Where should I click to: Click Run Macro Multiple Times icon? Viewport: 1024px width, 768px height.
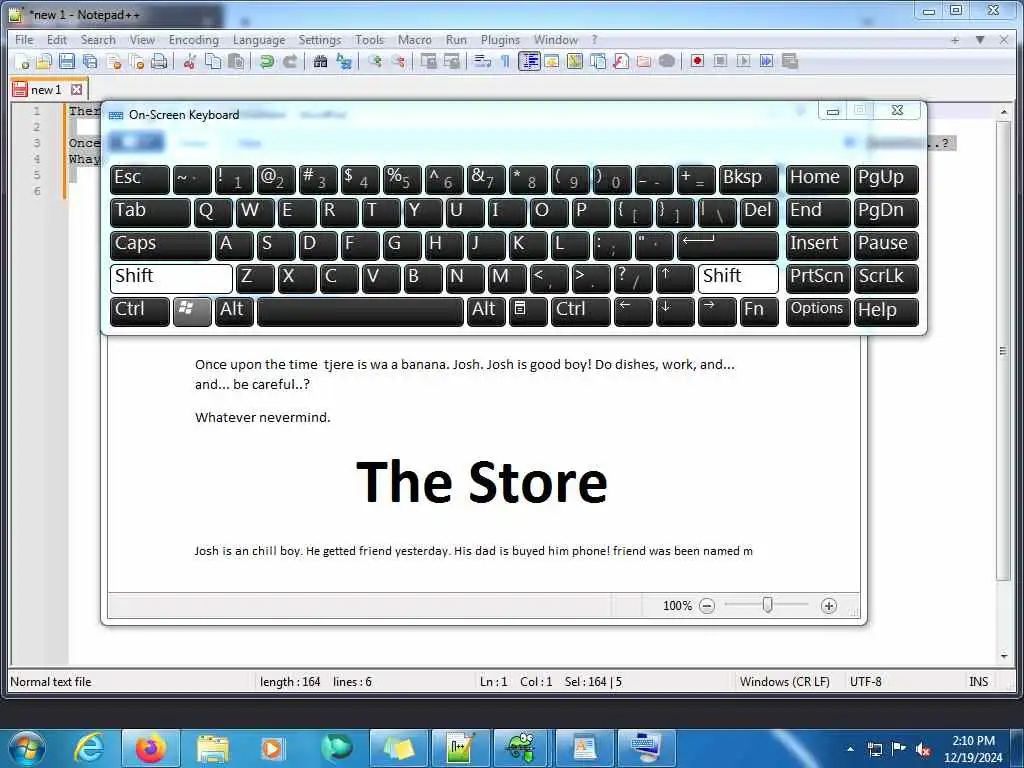(x=767, y=61)
